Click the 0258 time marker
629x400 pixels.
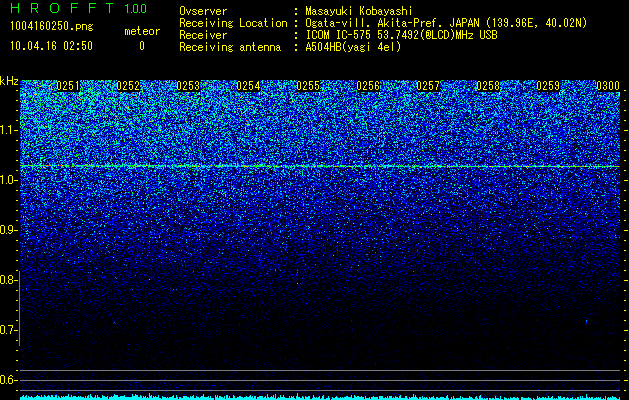point(488,86)
